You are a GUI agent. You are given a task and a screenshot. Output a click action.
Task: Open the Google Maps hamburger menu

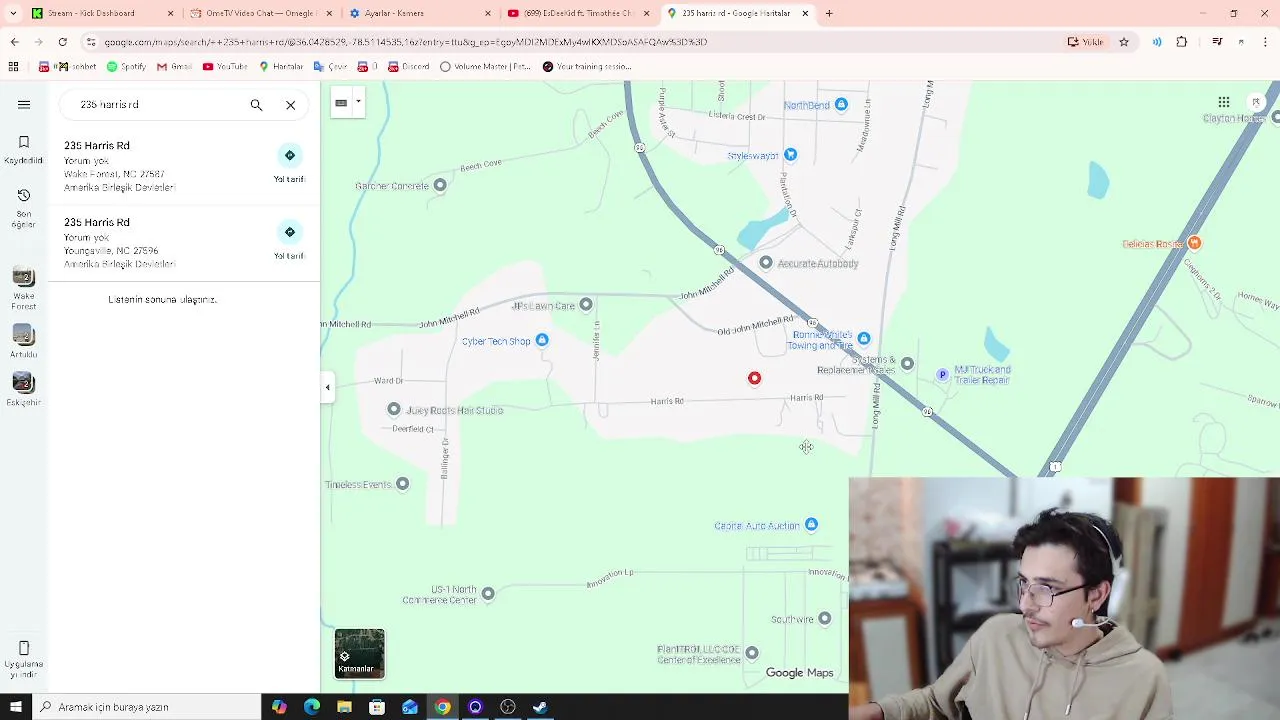tap(24, 104)
